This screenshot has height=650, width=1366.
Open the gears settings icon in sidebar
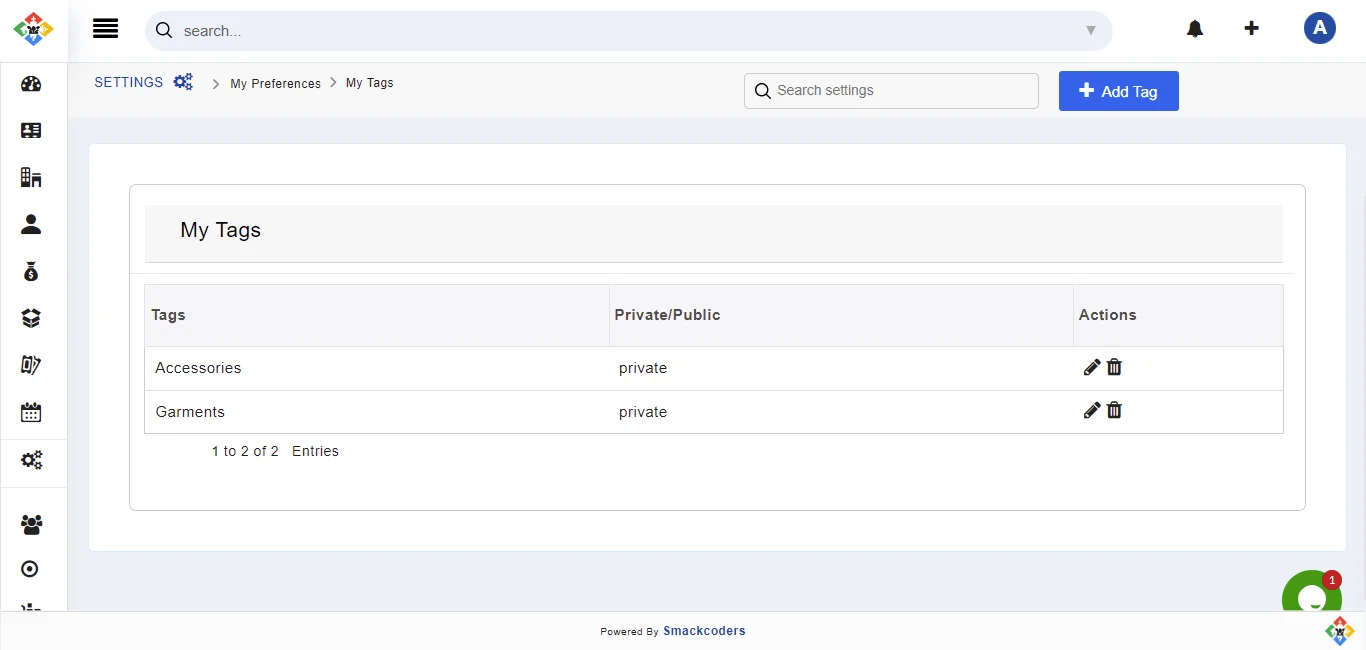(x=31, y=460)
